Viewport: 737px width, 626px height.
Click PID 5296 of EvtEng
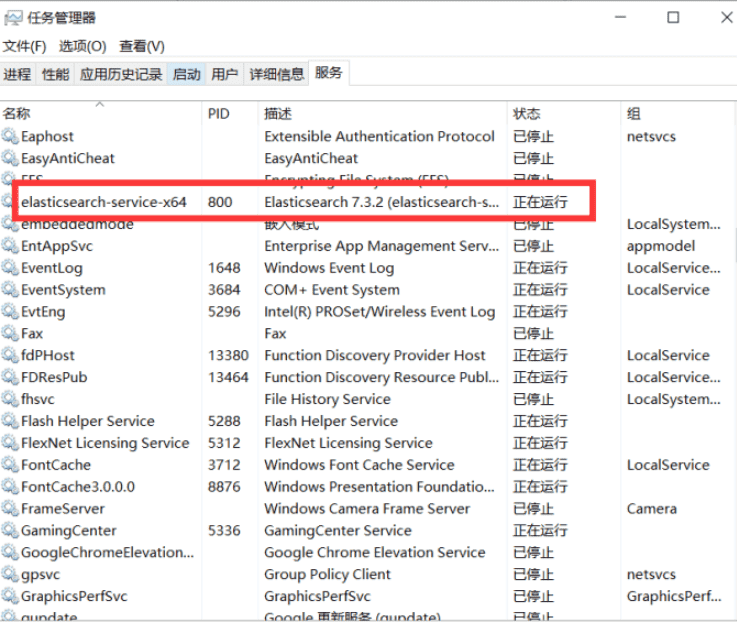click(224, 312)
